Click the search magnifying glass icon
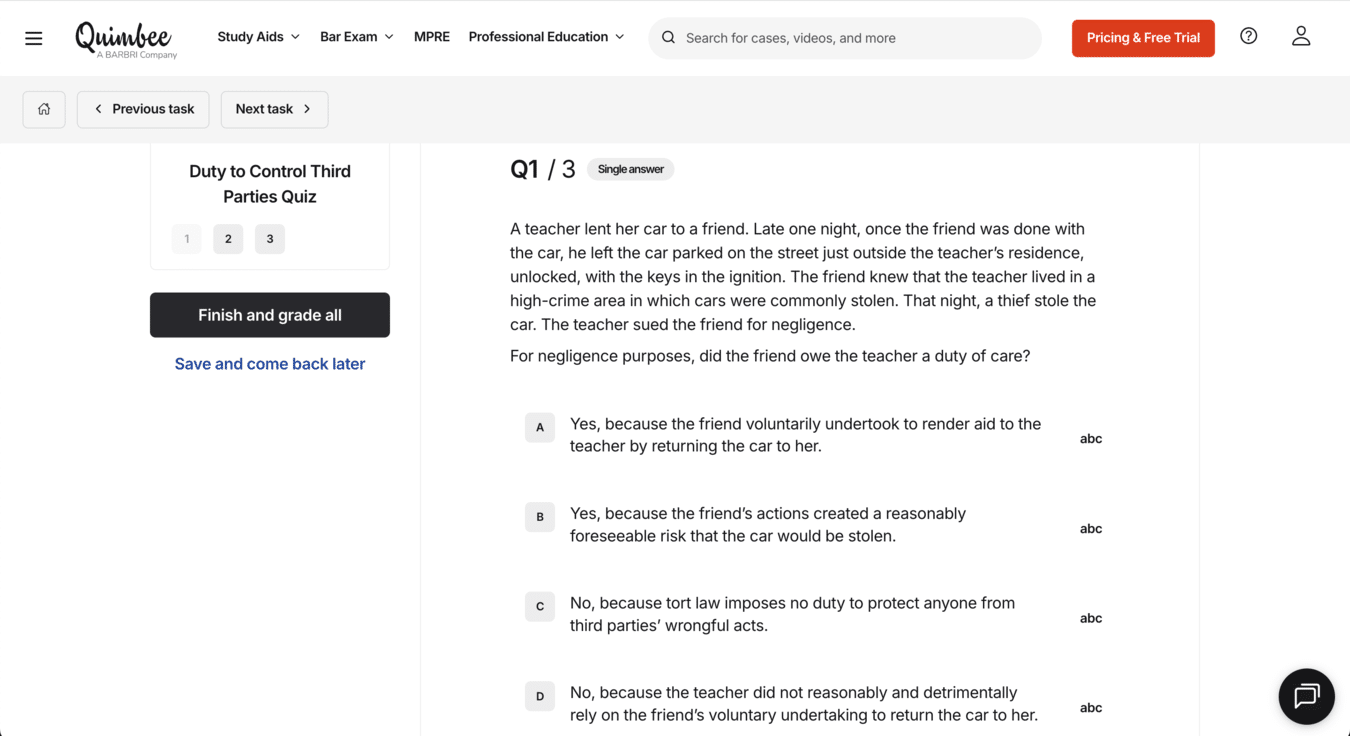This screenshot has height=736, width=1350. pos(667,37)
